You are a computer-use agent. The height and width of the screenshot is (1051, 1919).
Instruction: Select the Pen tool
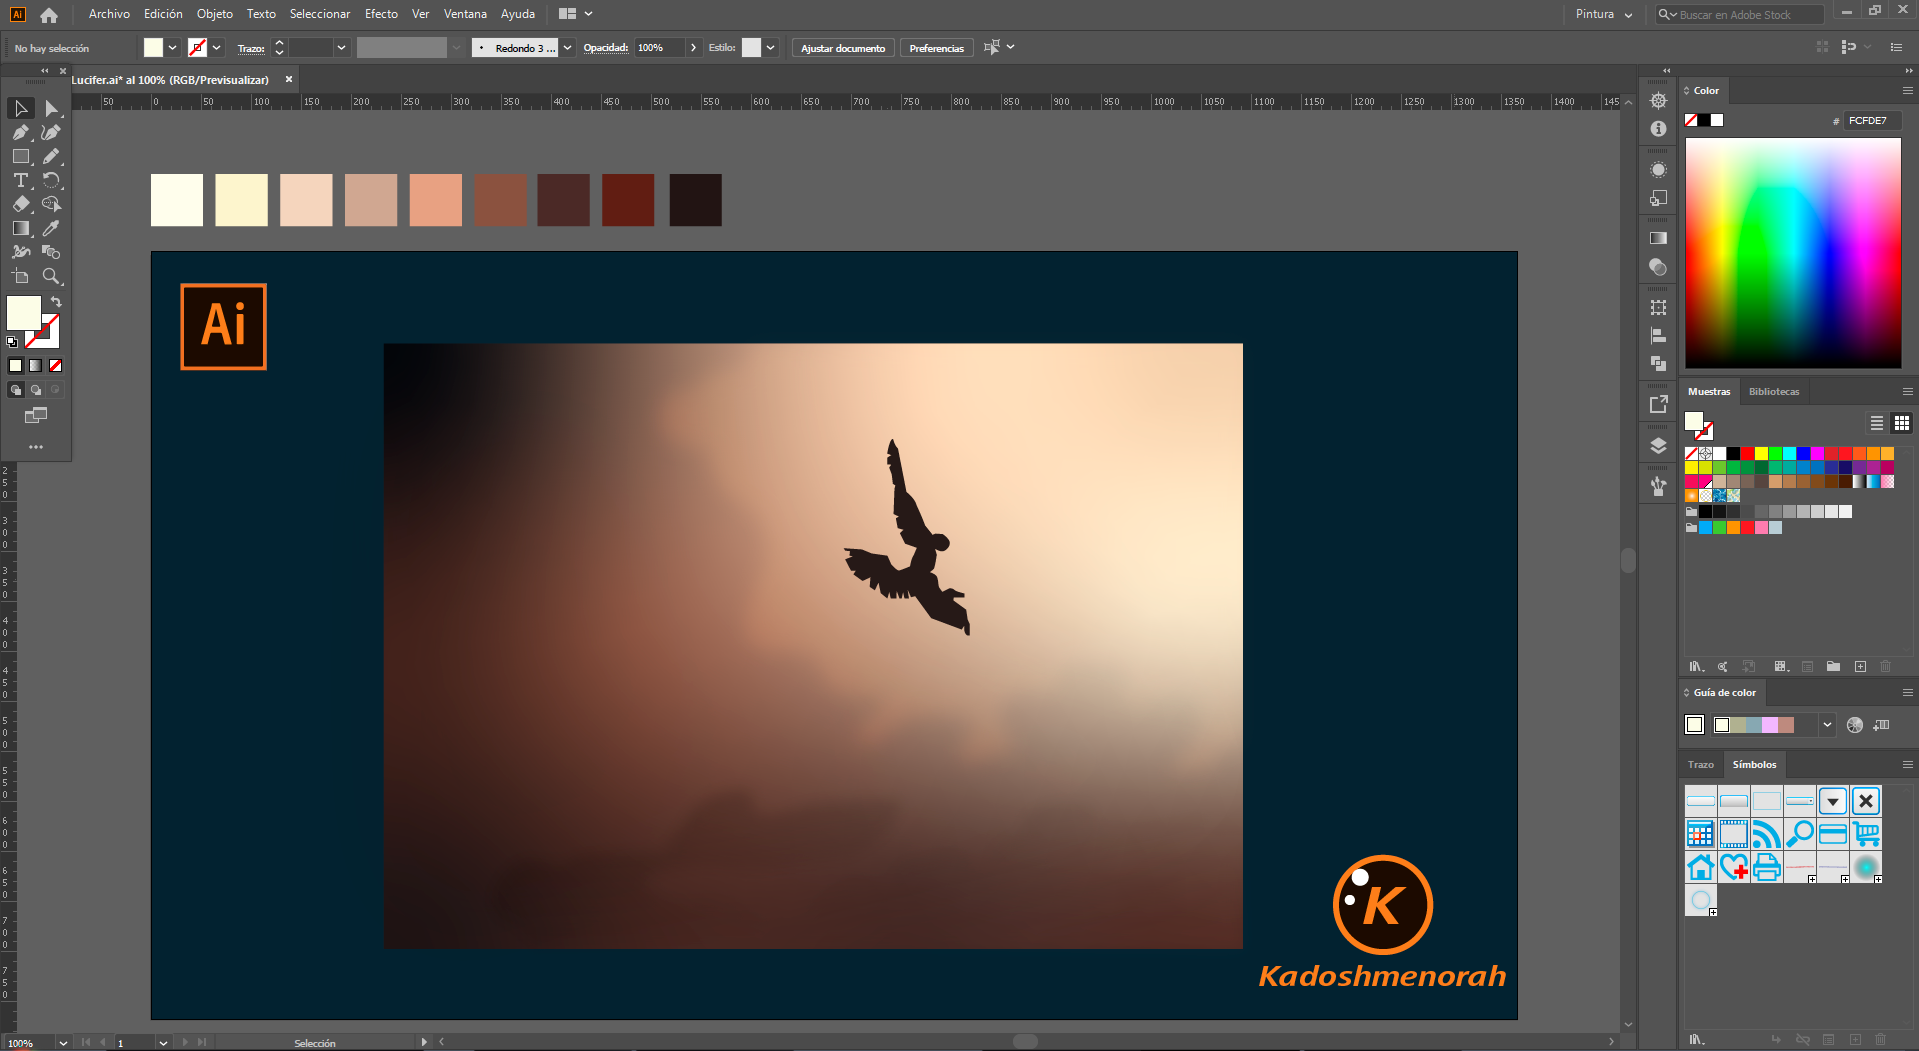click(x=21, y=132)
